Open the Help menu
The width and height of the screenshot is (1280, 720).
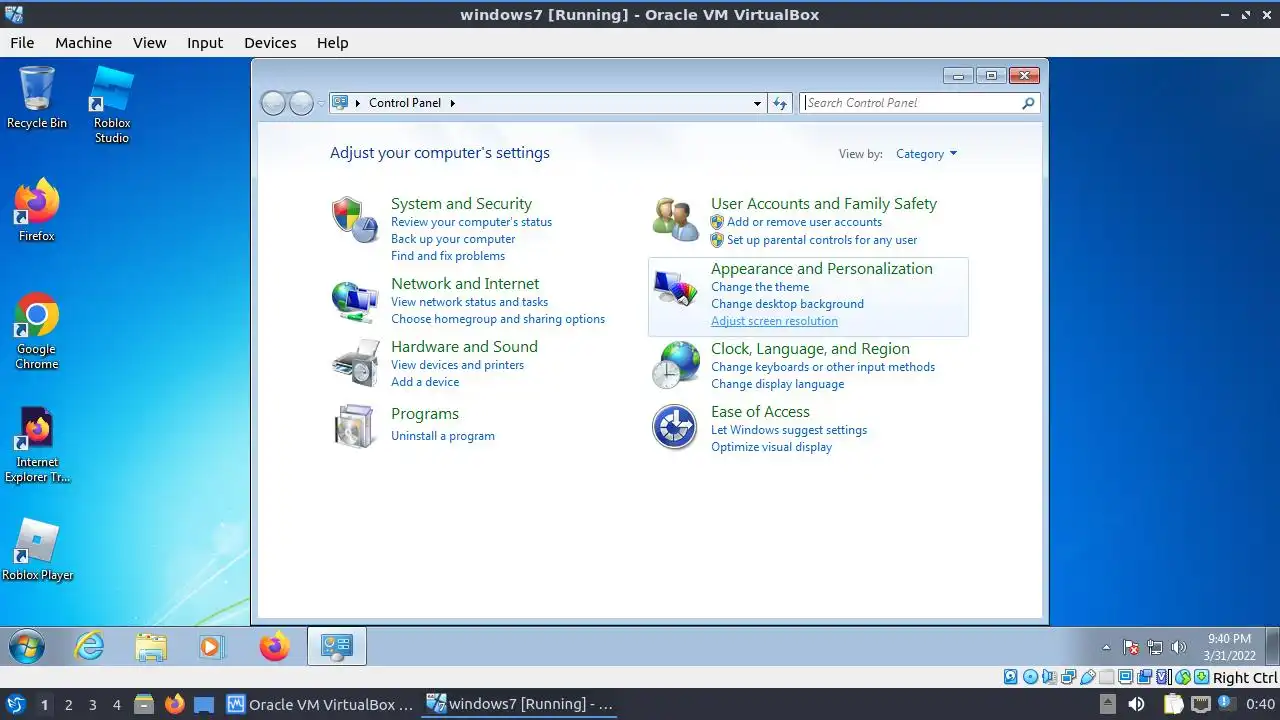(332, 43)
